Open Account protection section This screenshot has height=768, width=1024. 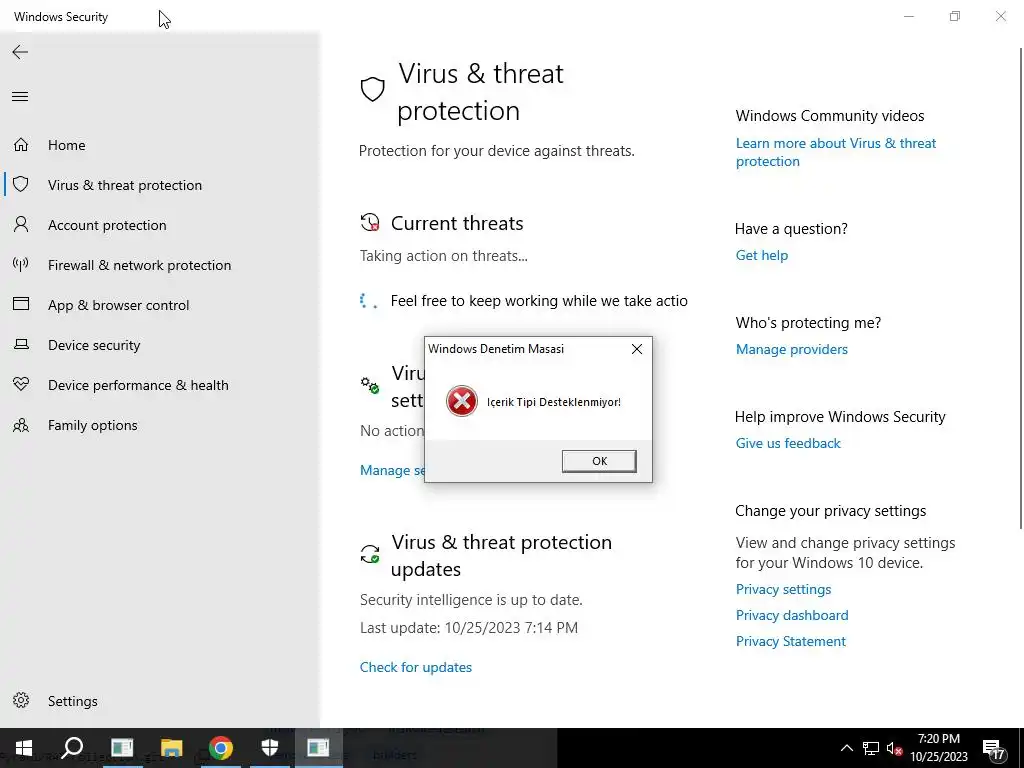click(107, 225)
